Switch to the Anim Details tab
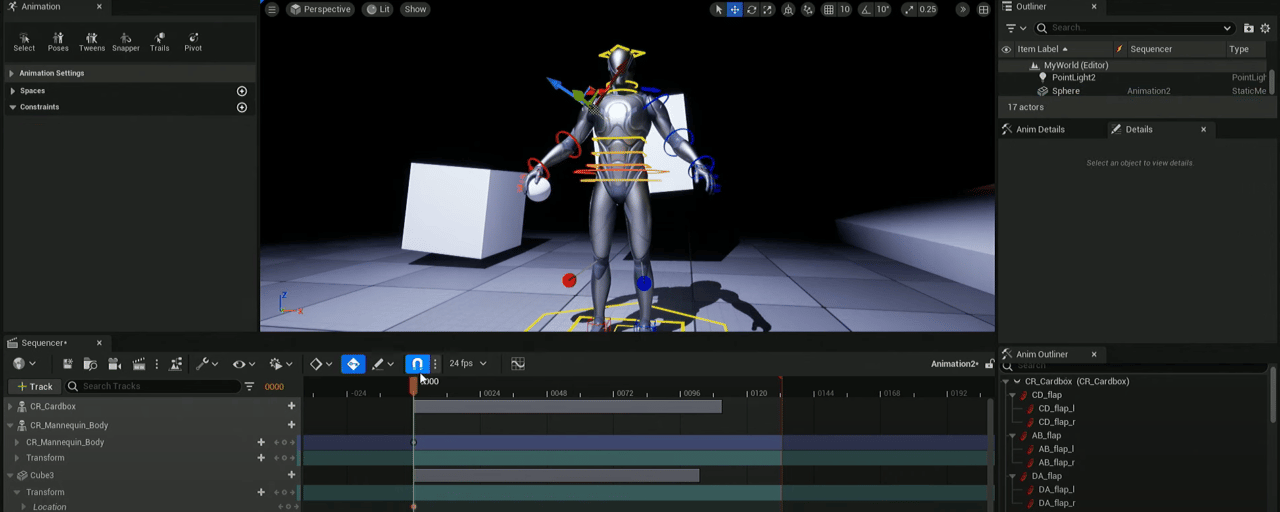Screen dimensions: 1280x512 [1039, 129]
